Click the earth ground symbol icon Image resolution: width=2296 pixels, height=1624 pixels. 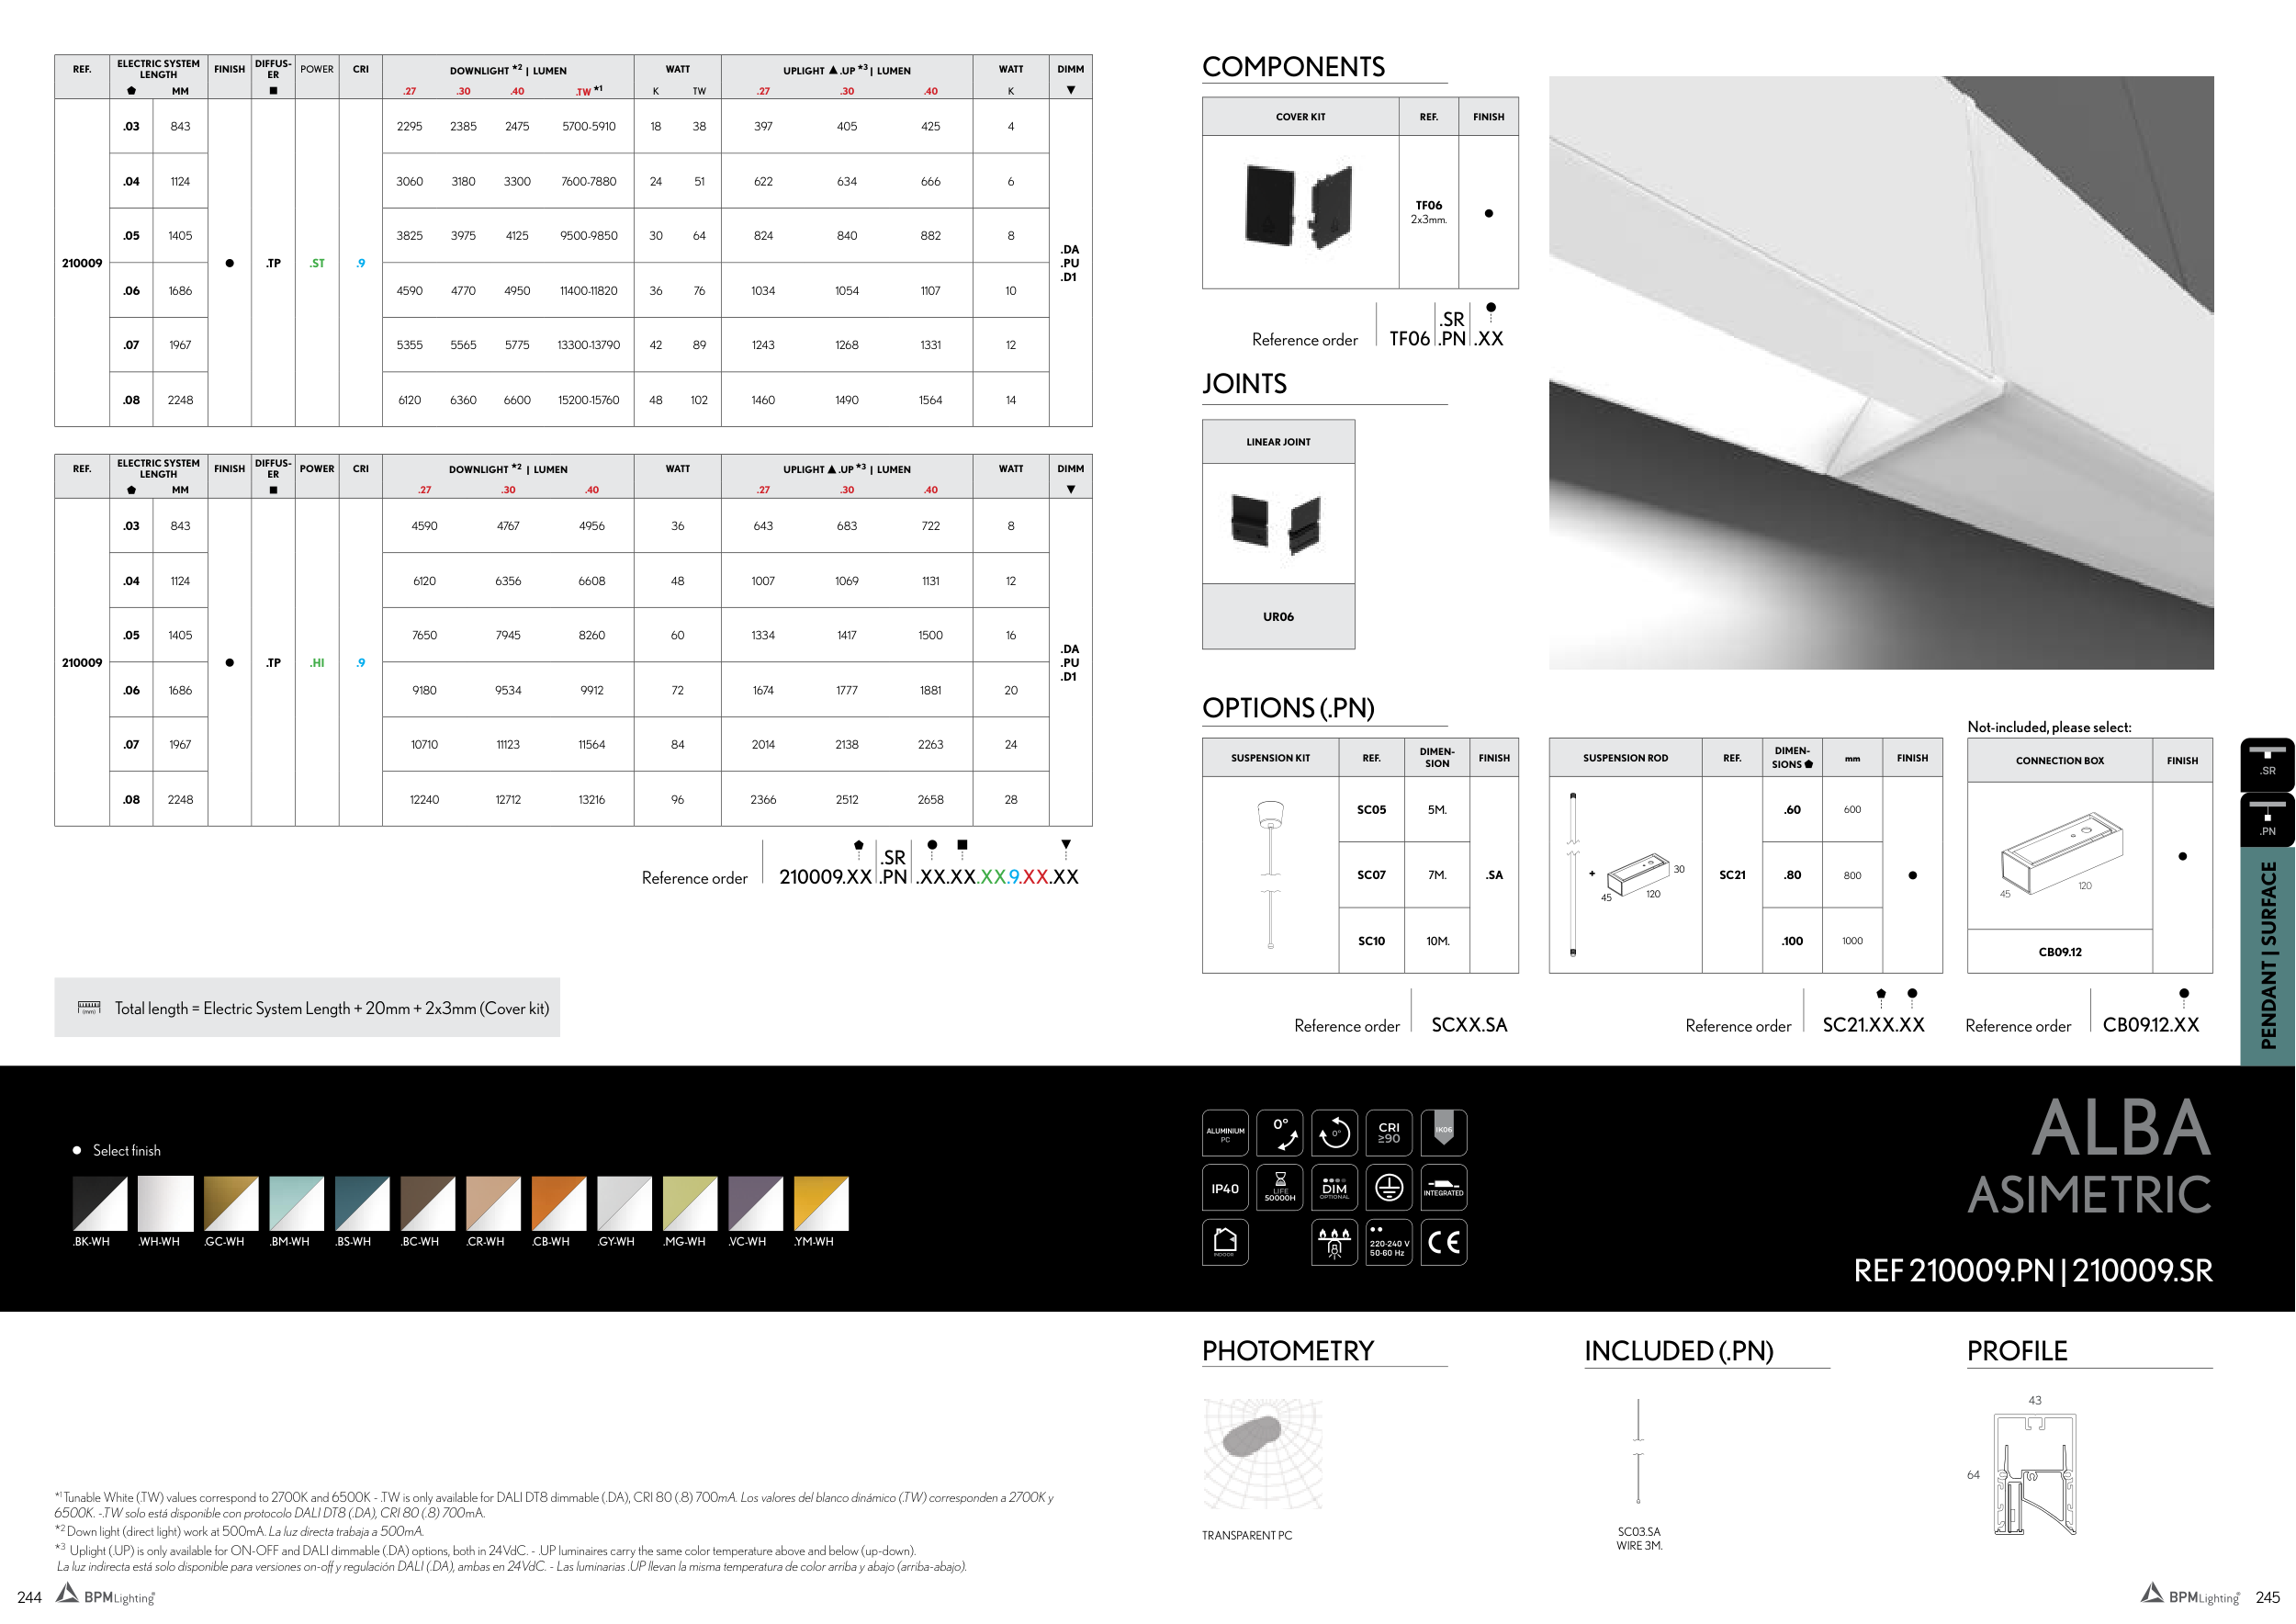pyautogui.click(x=1388, y=1188)
